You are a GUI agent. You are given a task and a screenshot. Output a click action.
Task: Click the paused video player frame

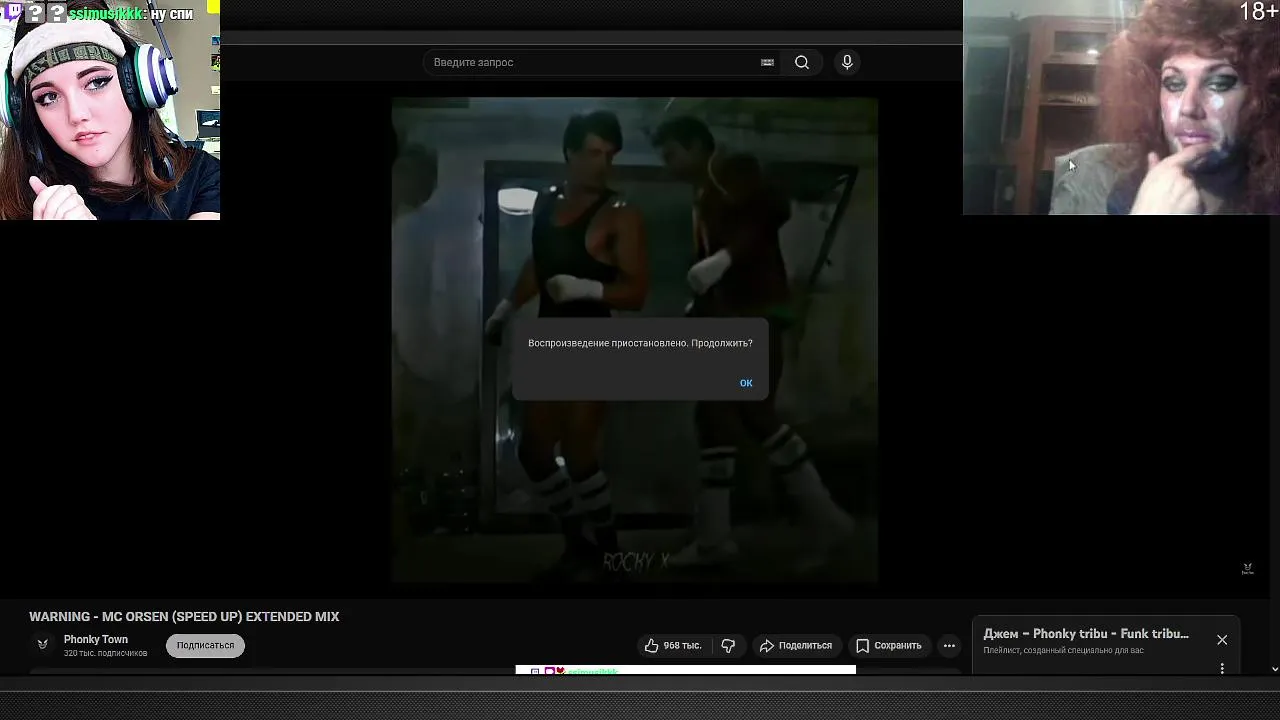click(635, 340)
